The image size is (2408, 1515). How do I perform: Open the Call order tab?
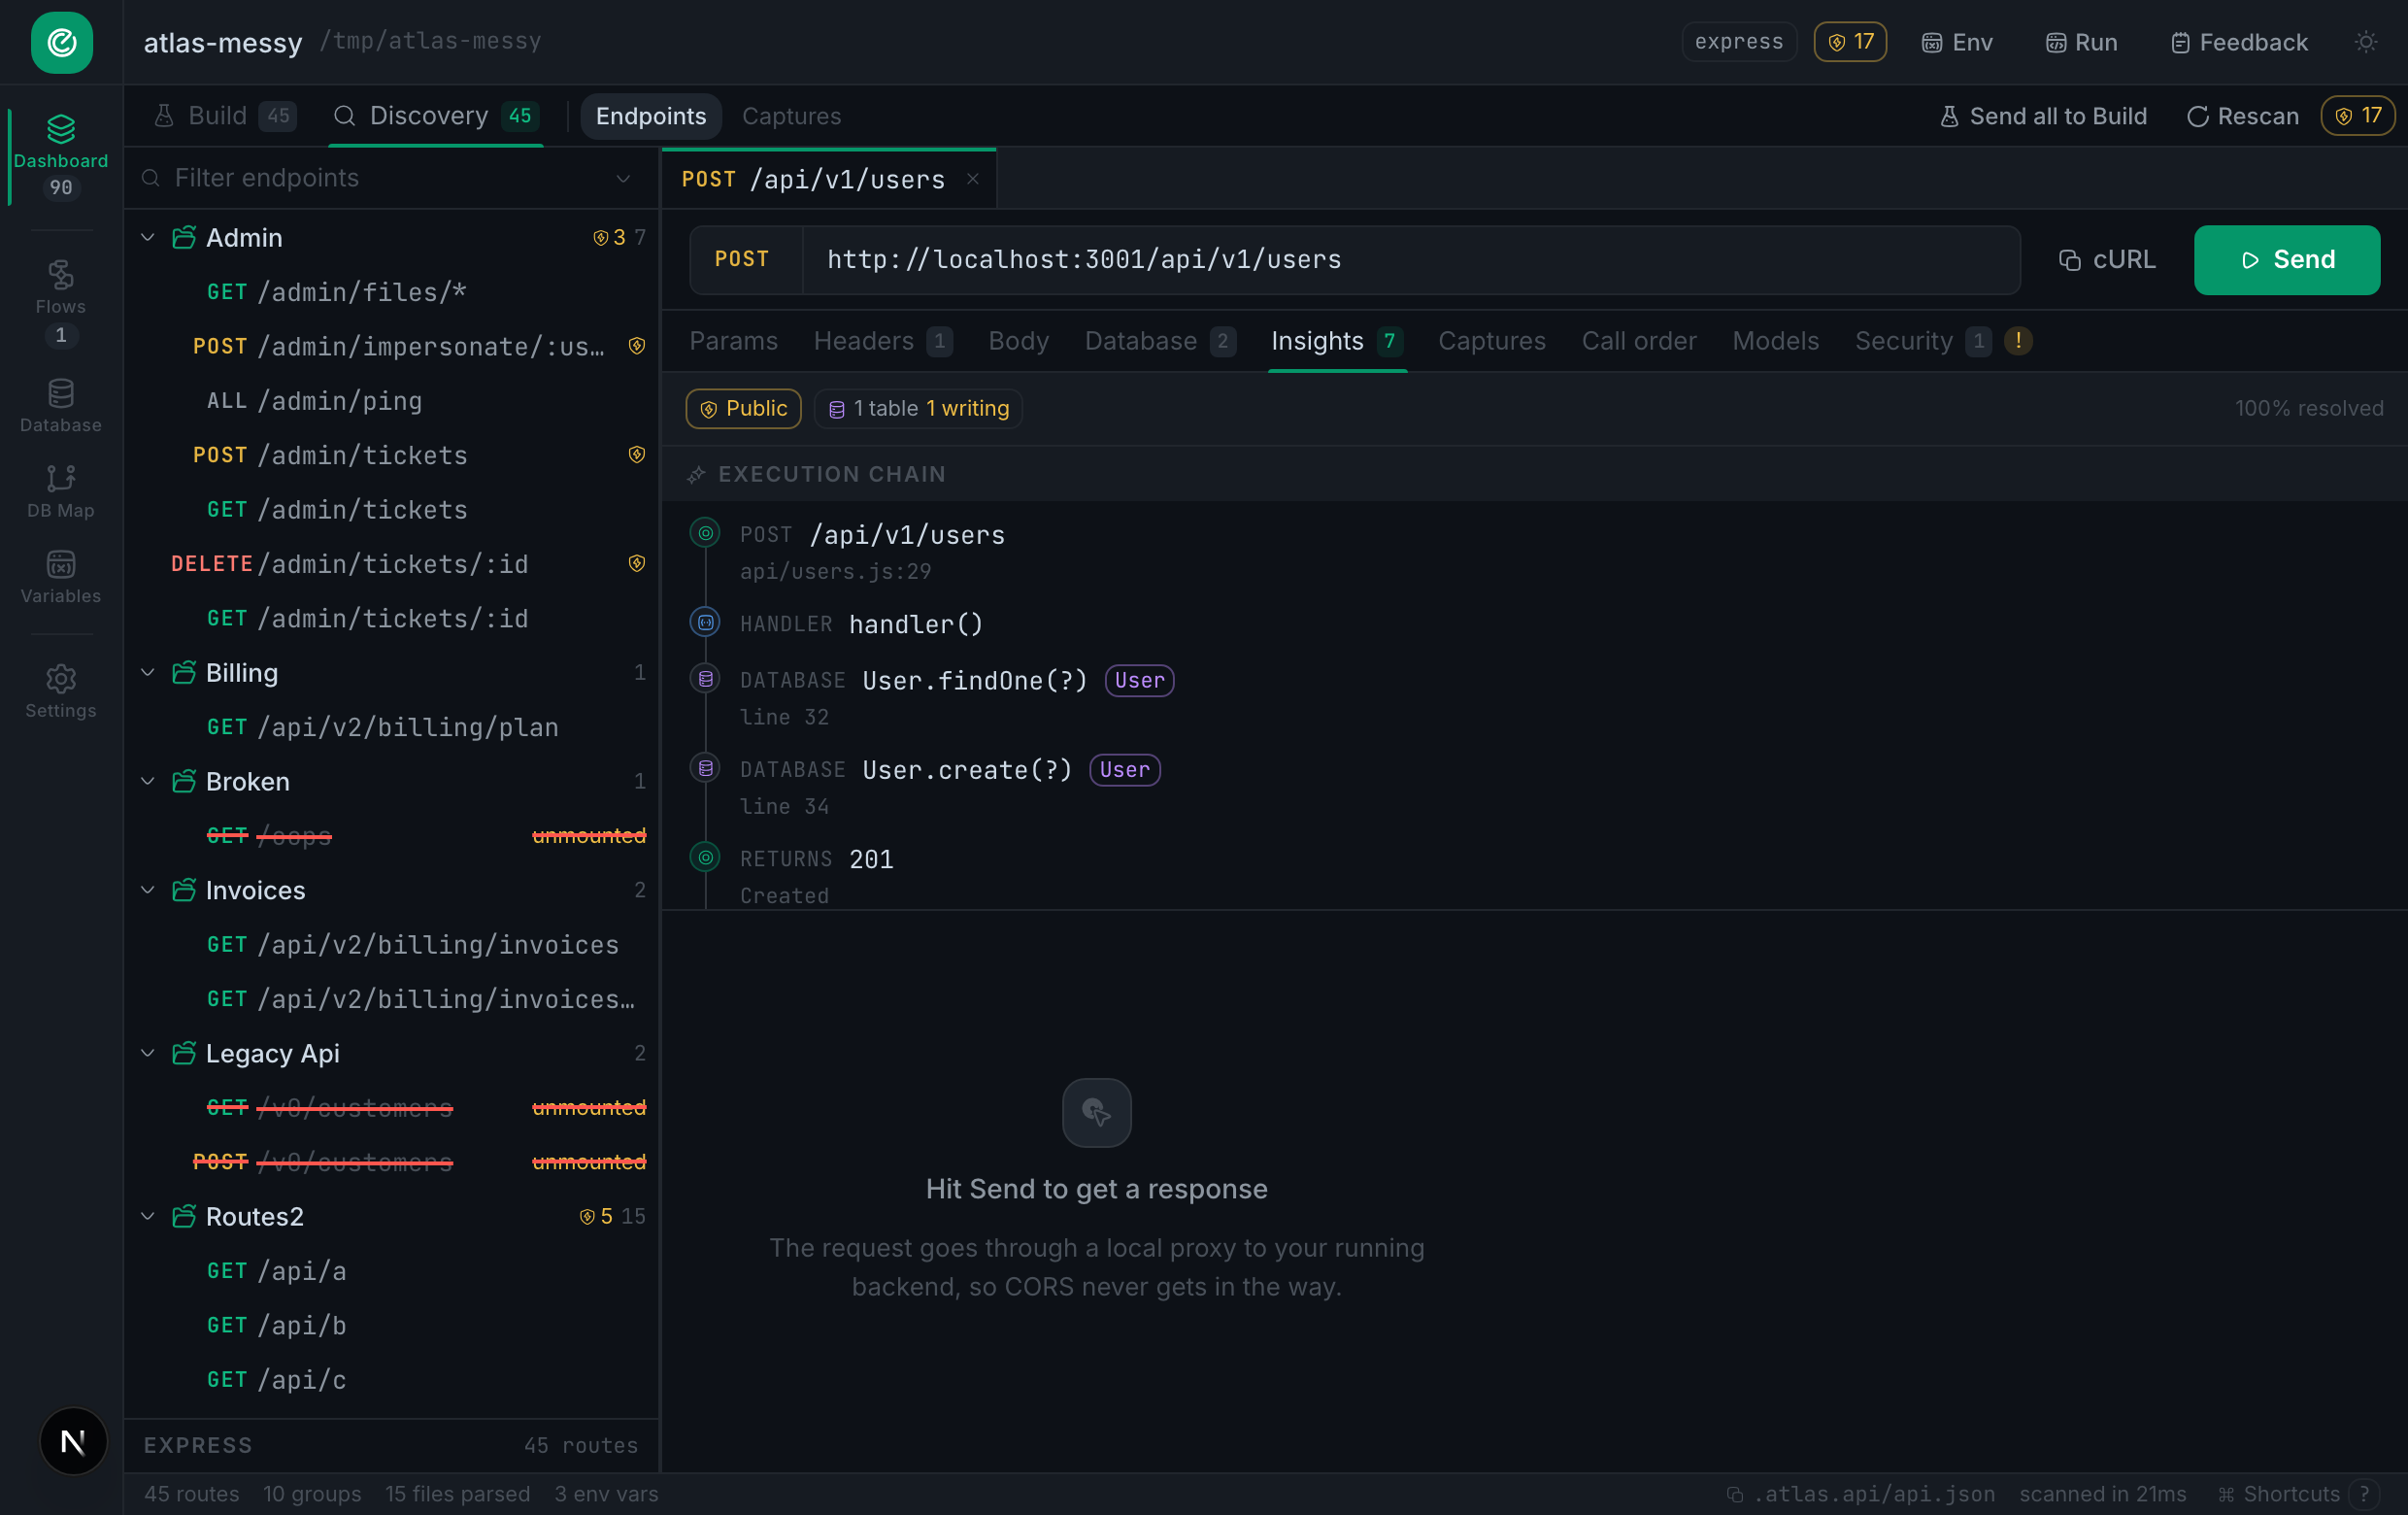tap(1638, 341)
